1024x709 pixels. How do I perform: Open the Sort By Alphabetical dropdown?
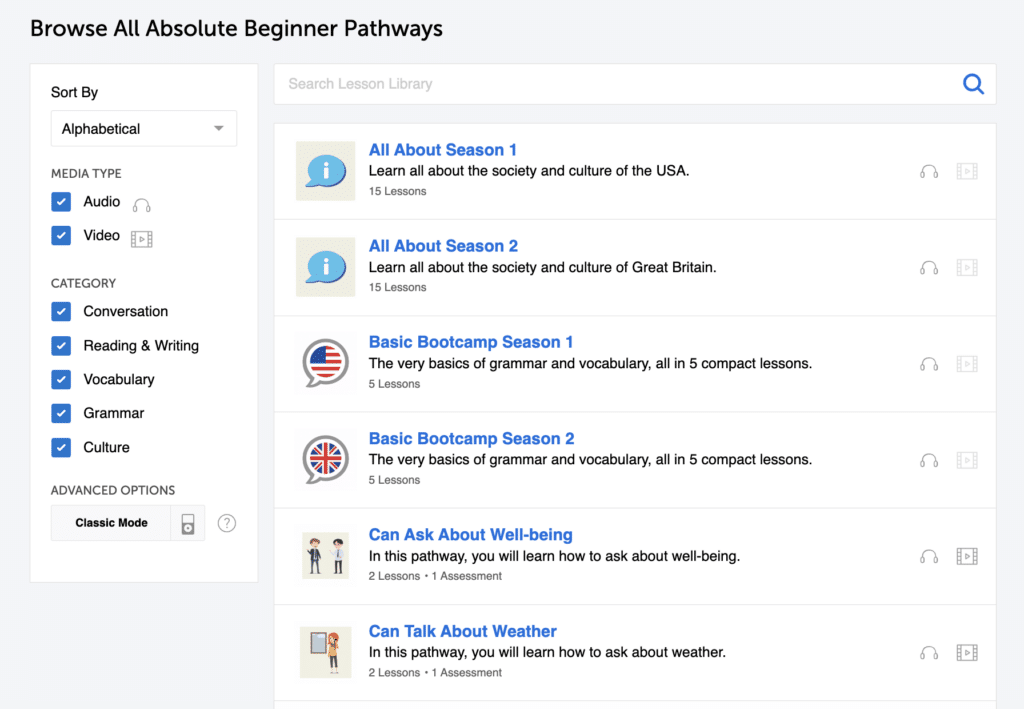[x=144, y=129]
